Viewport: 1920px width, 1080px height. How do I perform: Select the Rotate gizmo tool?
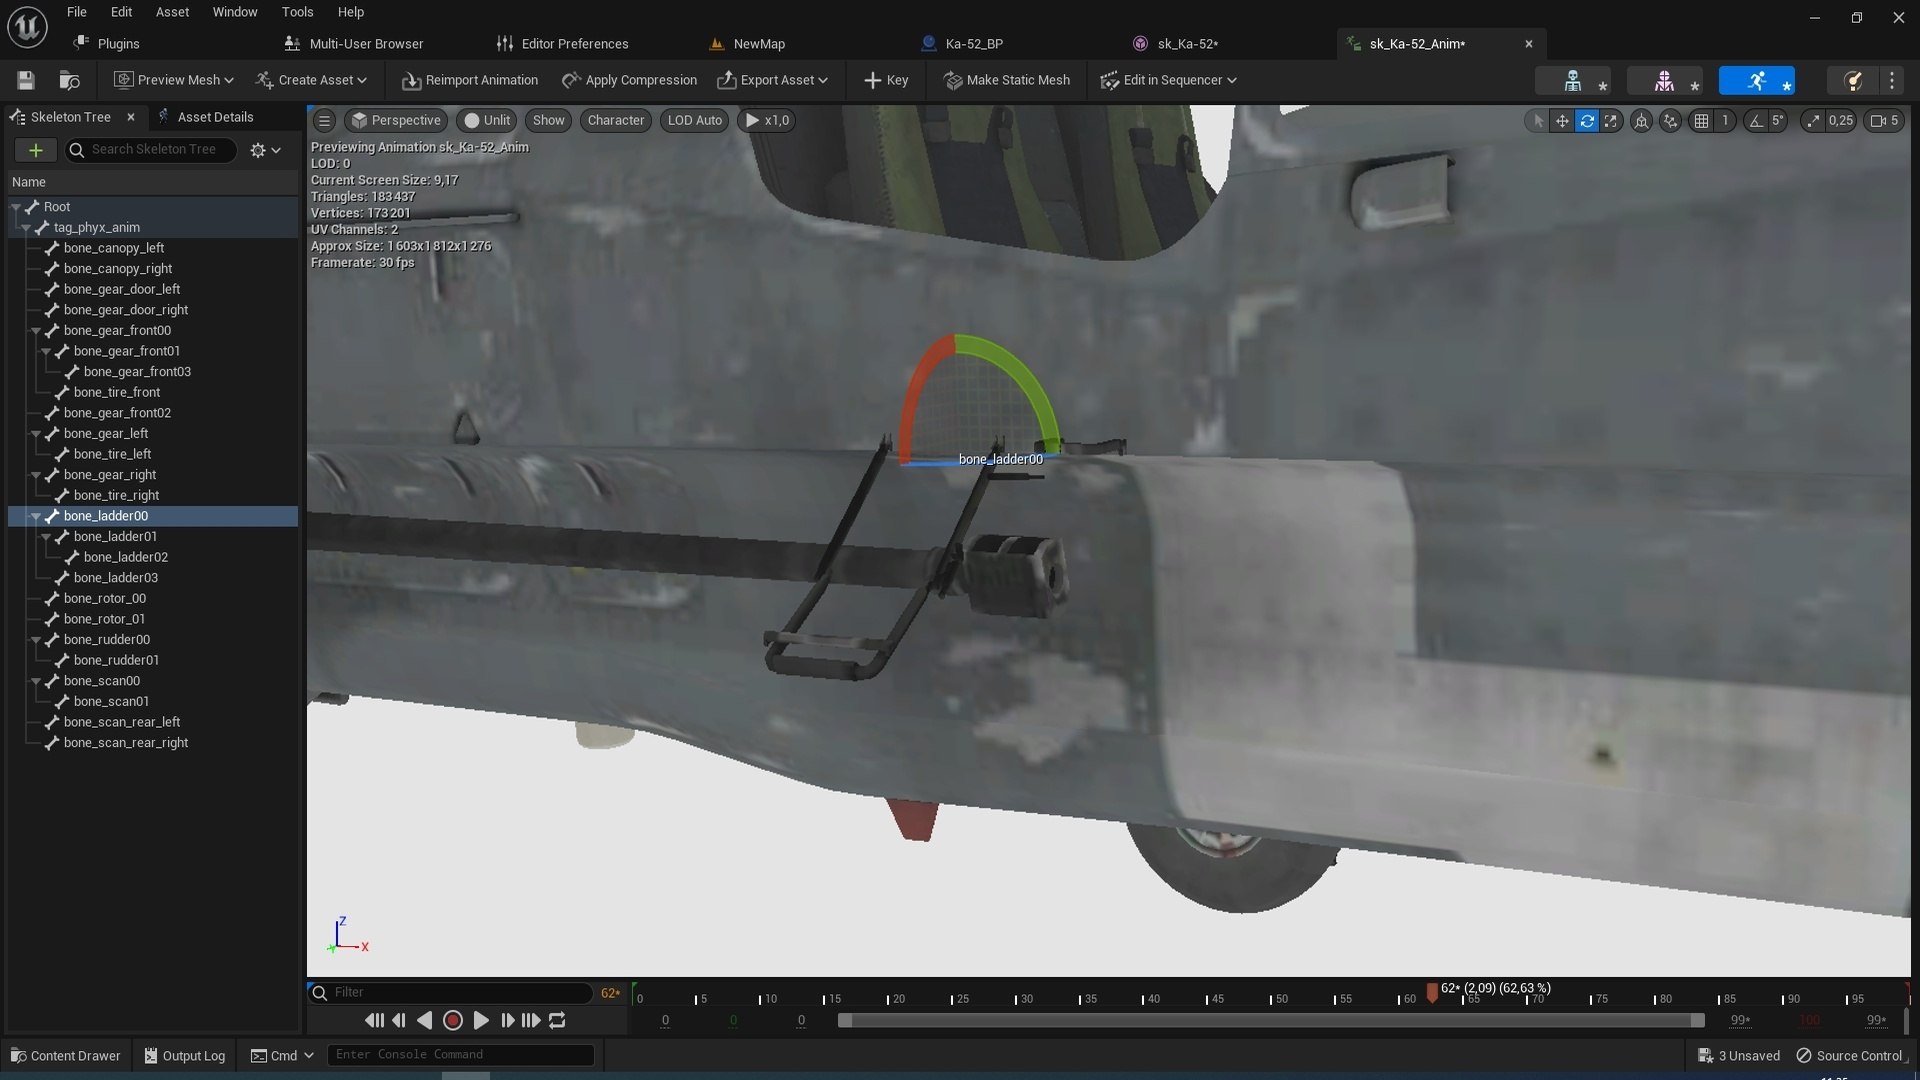tap(1587, 120)
